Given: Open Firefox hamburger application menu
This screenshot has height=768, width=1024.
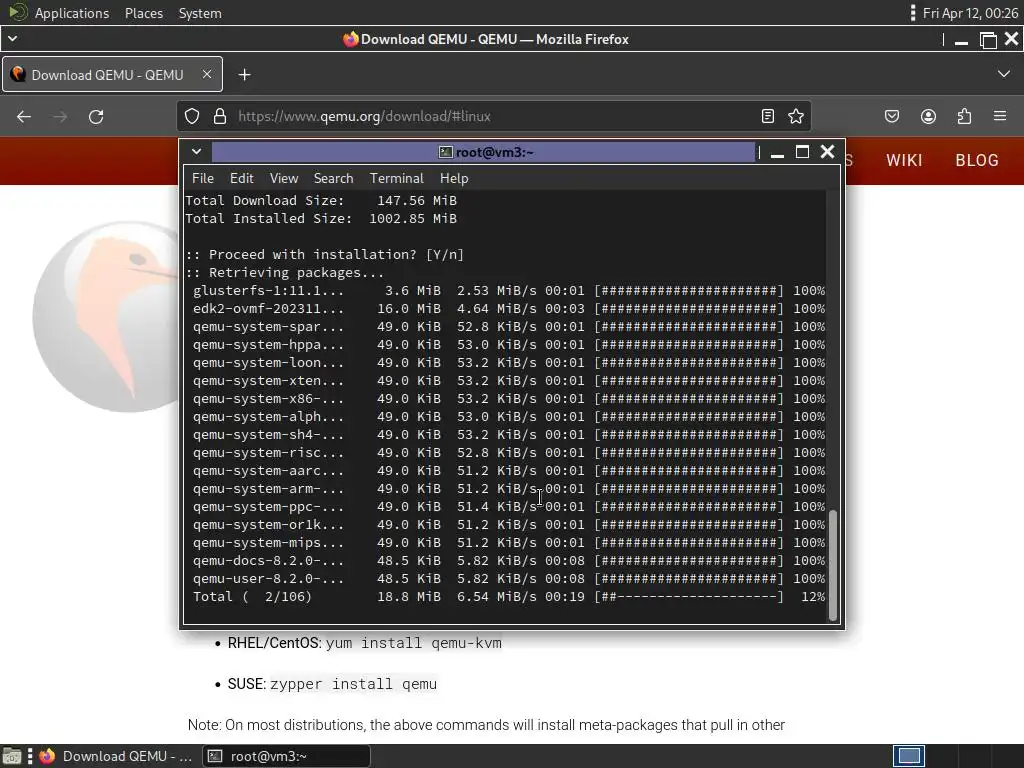Looking at the screenshot, I should click(x=1000, y=116).
